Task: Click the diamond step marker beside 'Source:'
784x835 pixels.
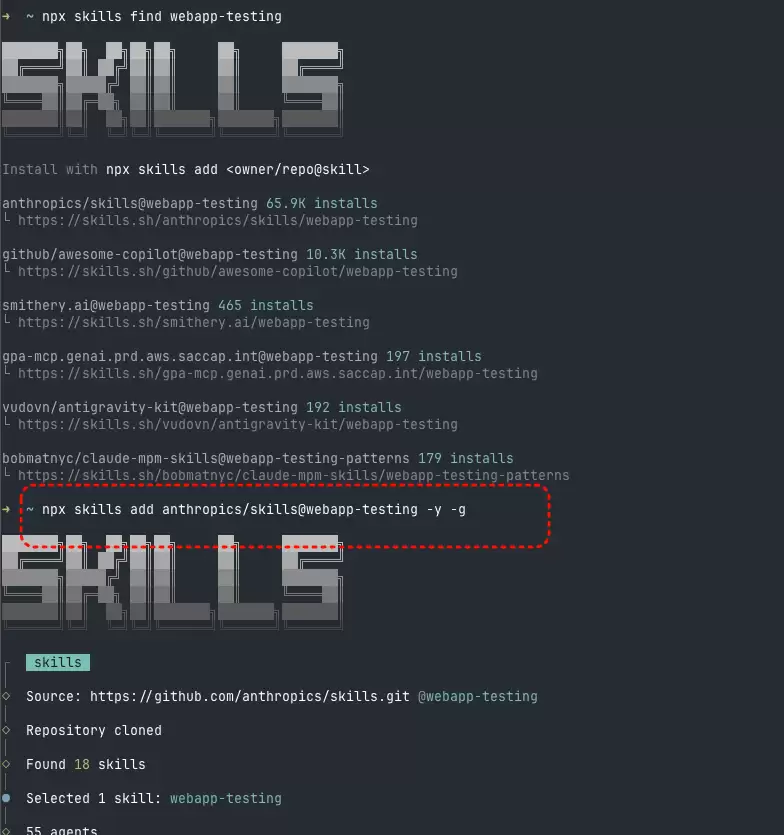Action: click(6, 696)
